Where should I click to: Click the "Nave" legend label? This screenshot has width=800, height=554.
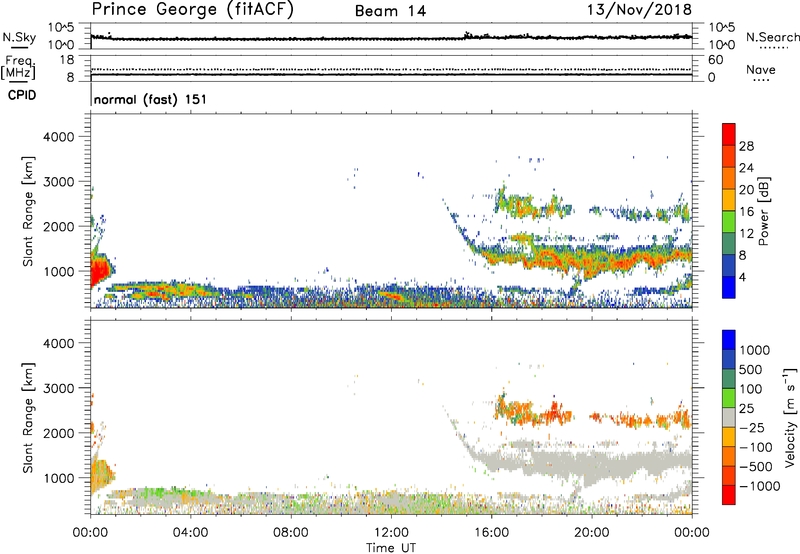click(761, 69)
